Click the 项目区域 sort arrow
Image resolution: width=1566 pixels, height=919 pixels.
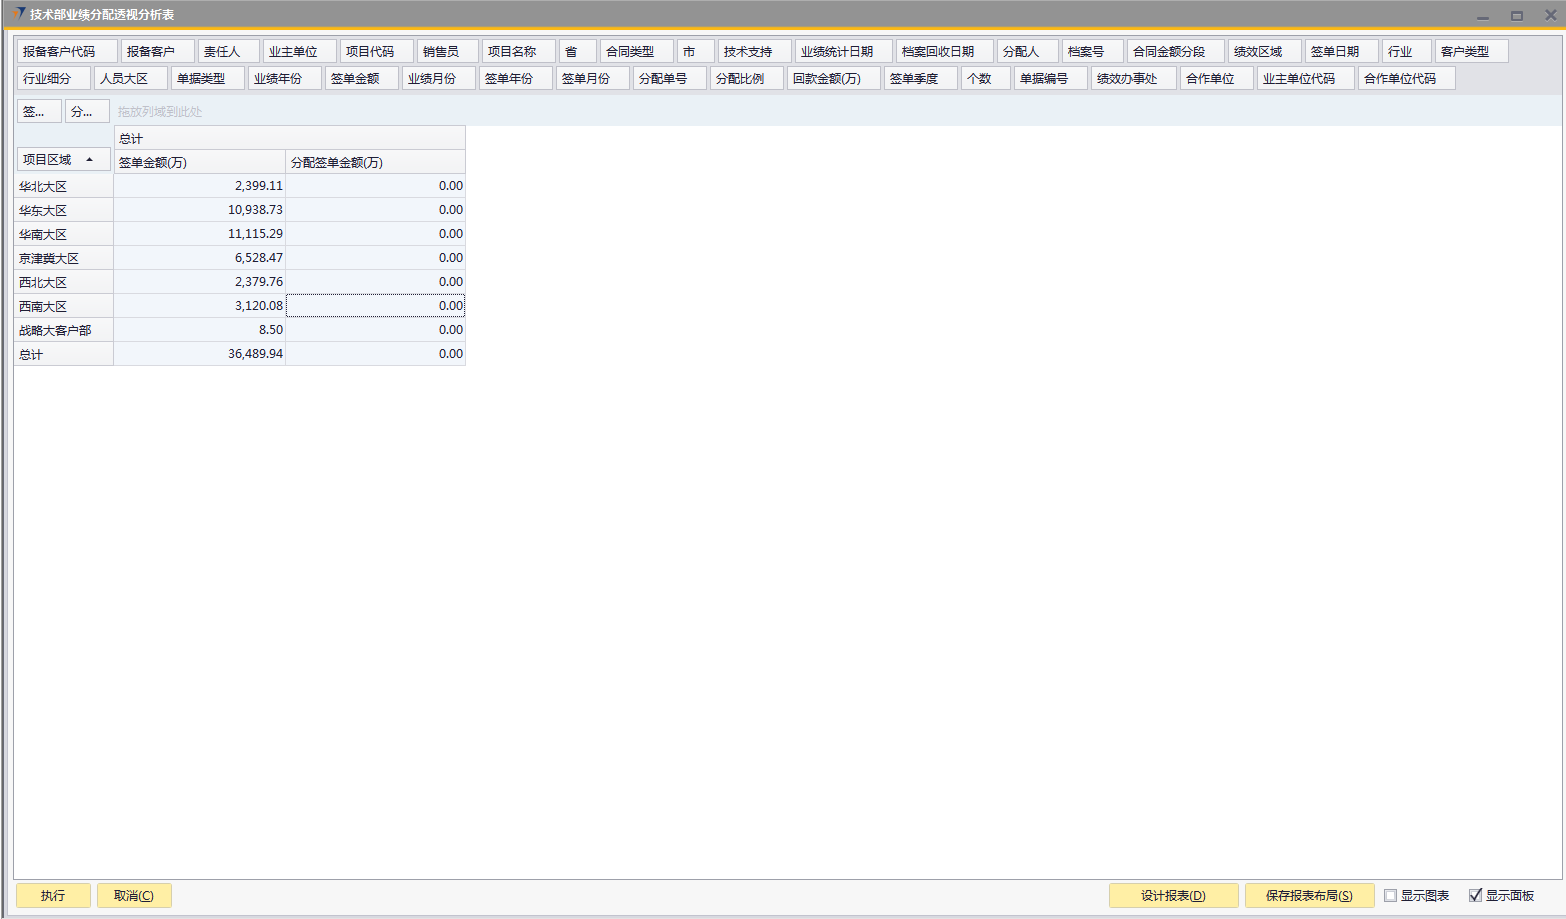(x=90, y=160)
